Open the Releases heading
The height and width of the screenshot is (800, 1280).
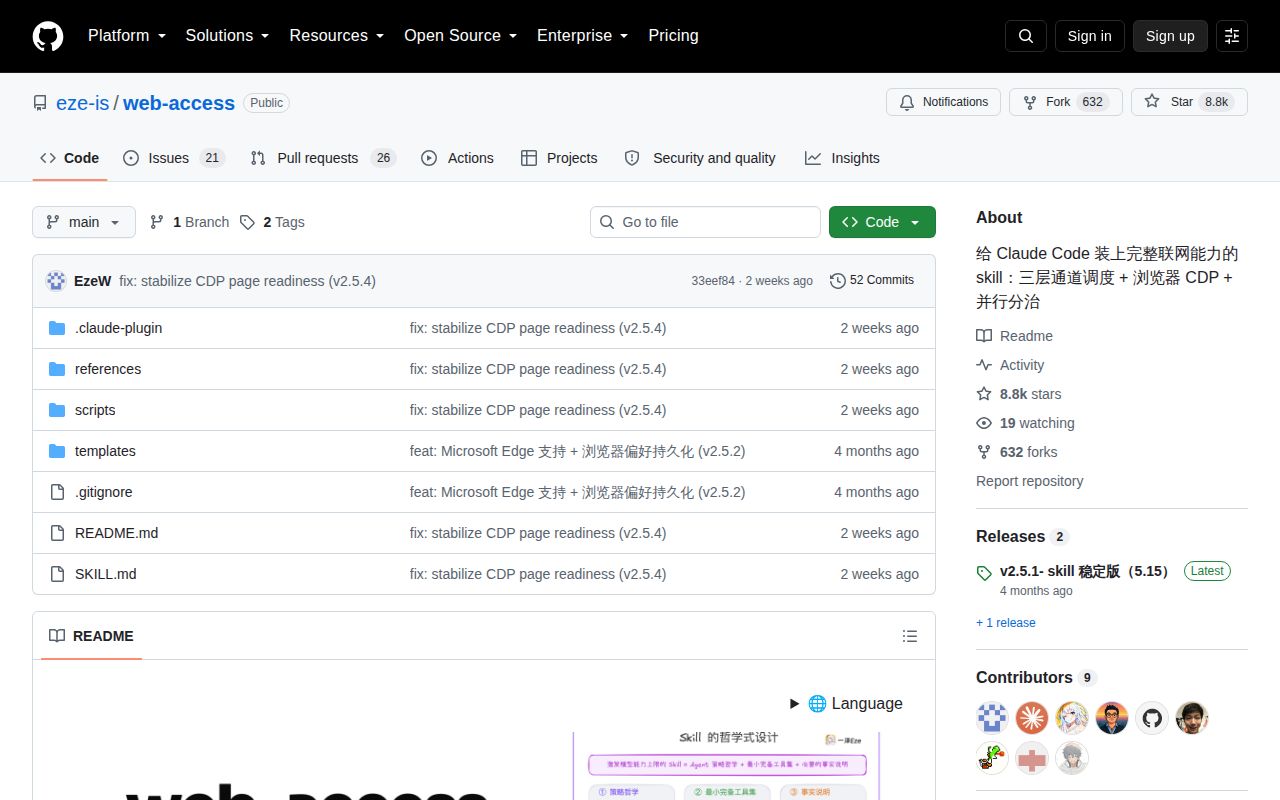pos(1022,537)
